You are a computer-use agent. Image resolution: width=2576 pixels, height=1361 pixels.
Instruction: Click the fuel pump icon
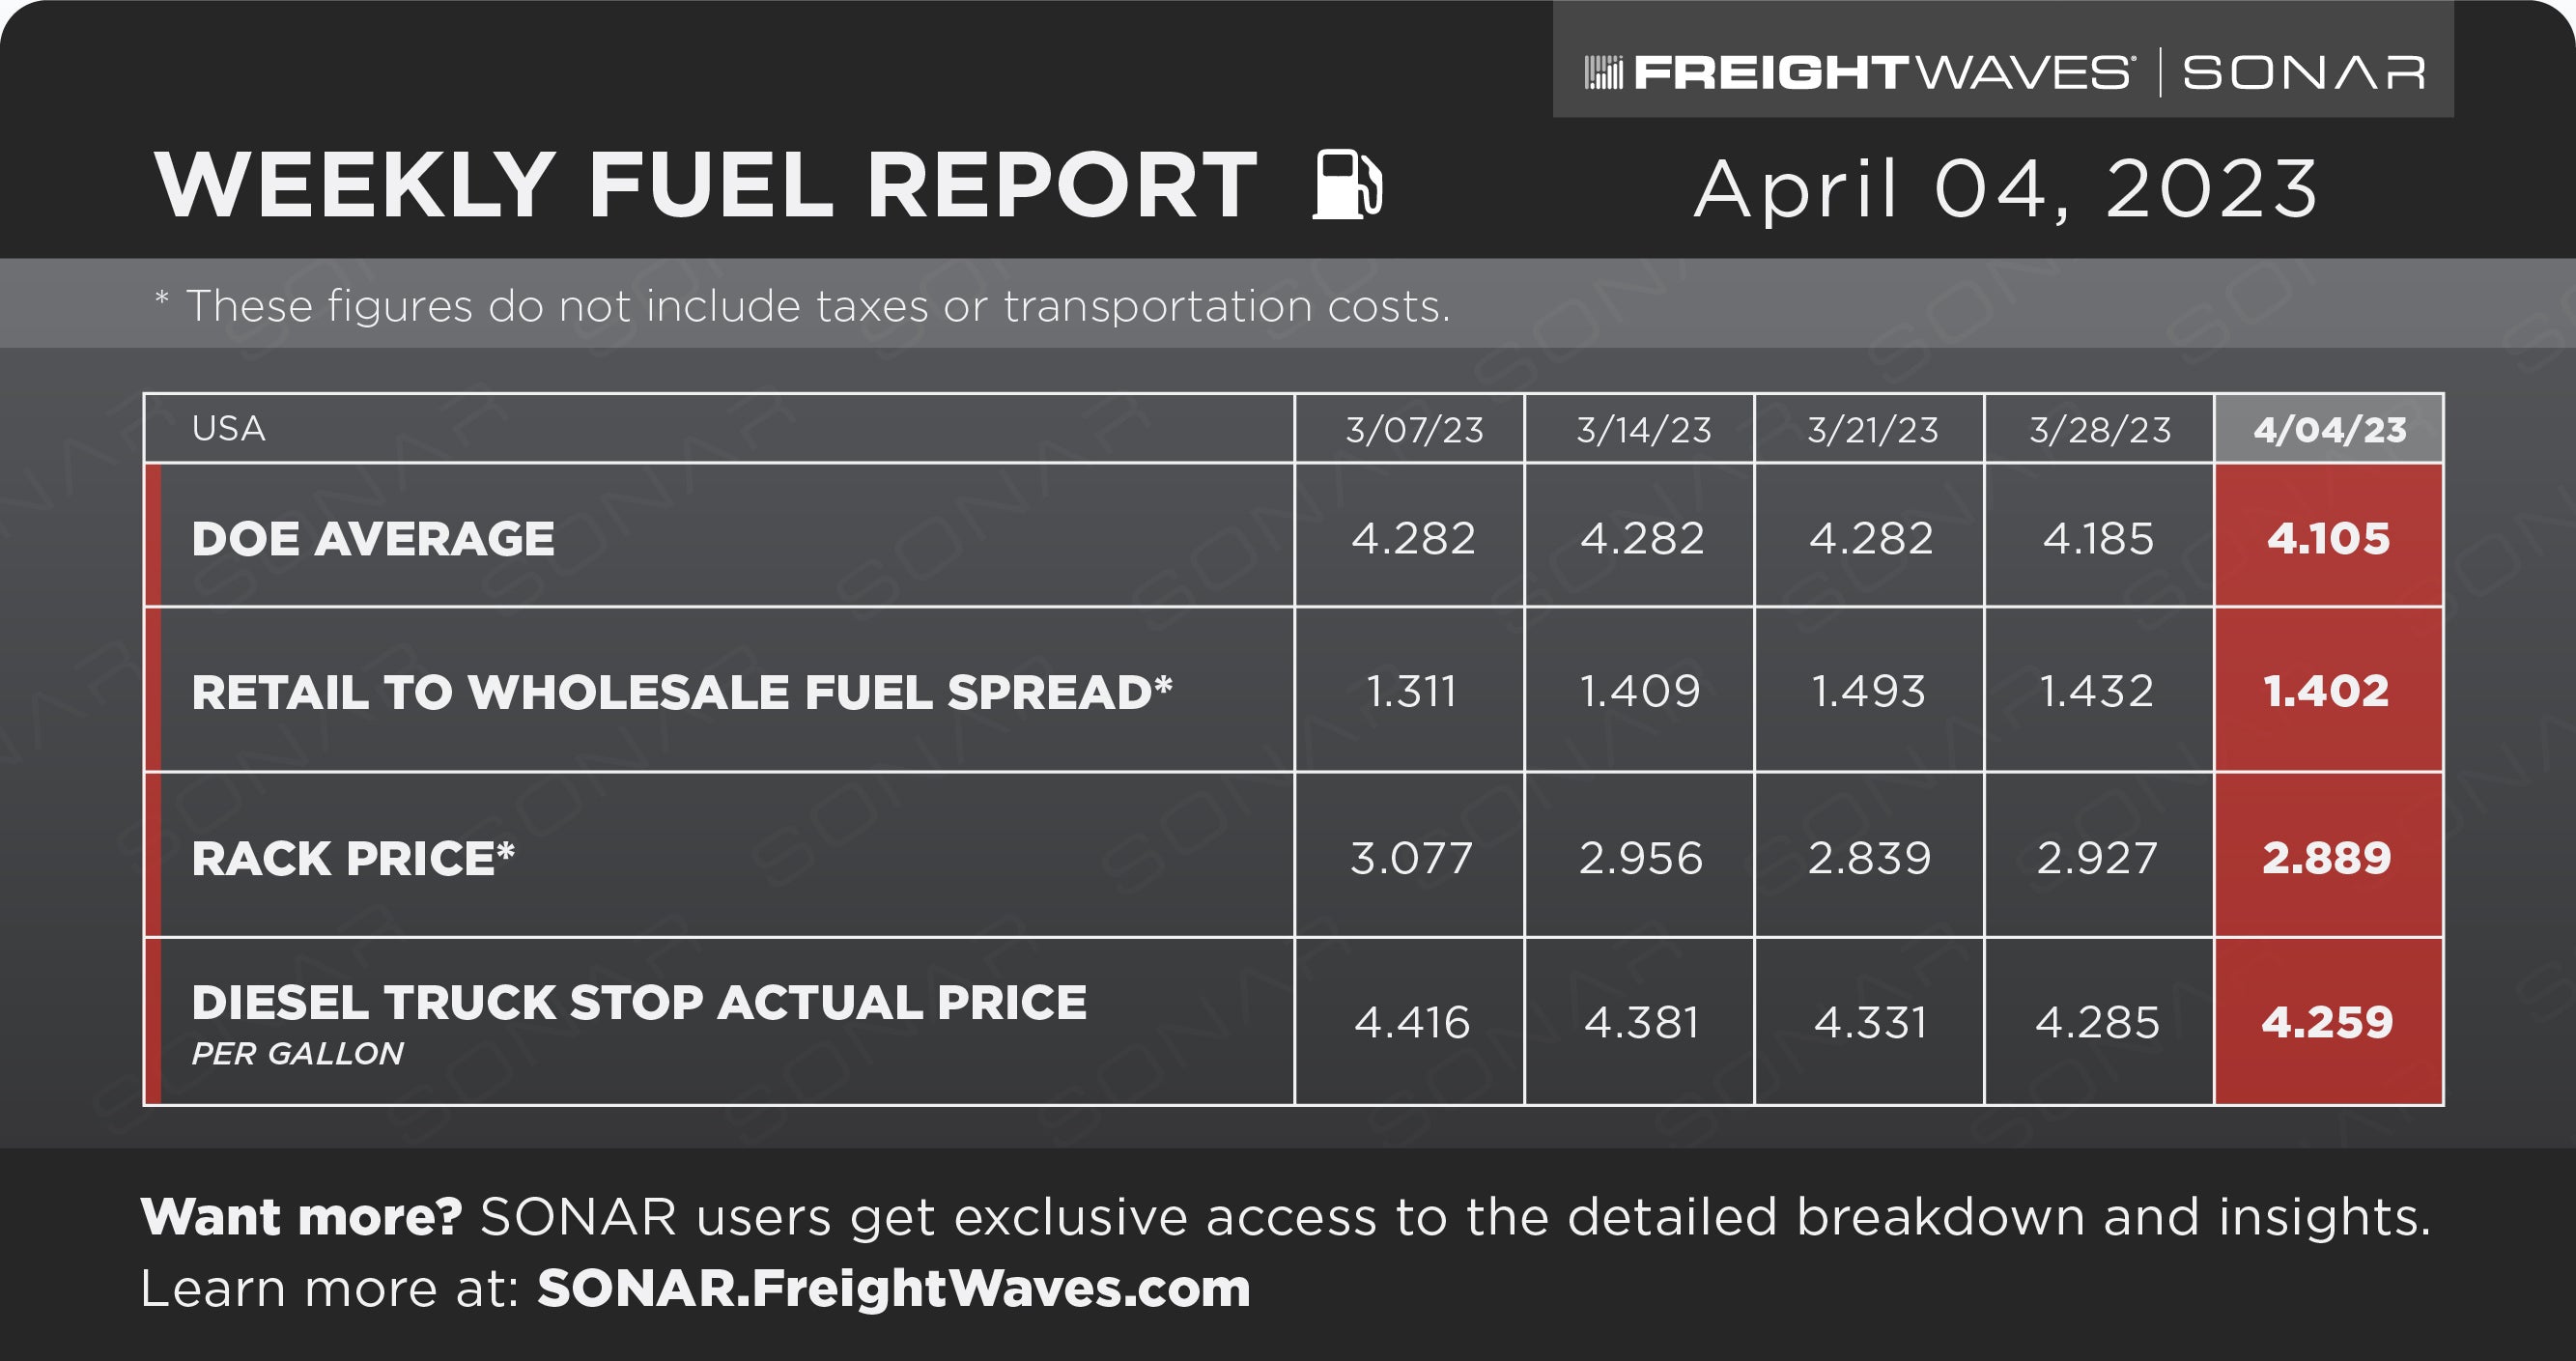tap(1347, 184)
